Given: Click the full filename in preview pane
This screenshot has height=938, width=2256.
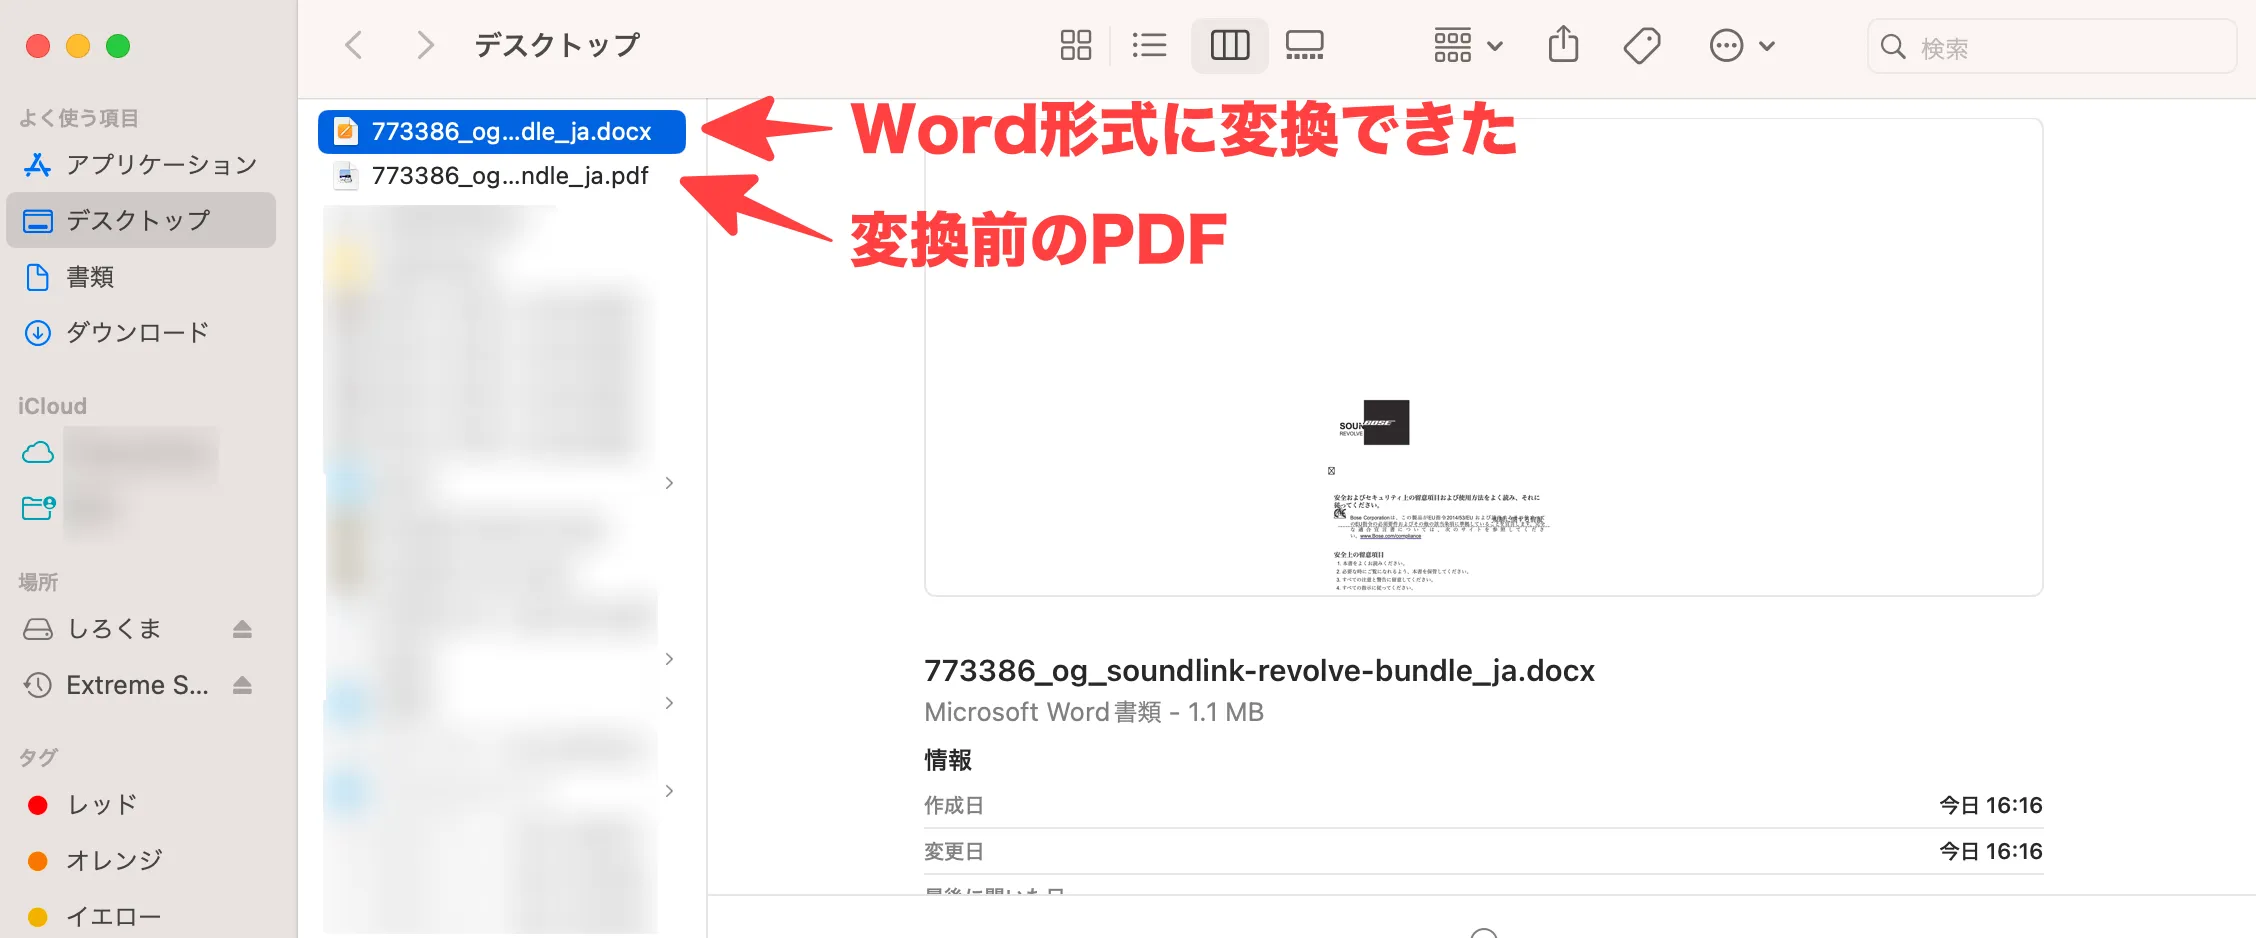Looking at the screenshot, I should pyautogui.click(x=1259, y=670).
